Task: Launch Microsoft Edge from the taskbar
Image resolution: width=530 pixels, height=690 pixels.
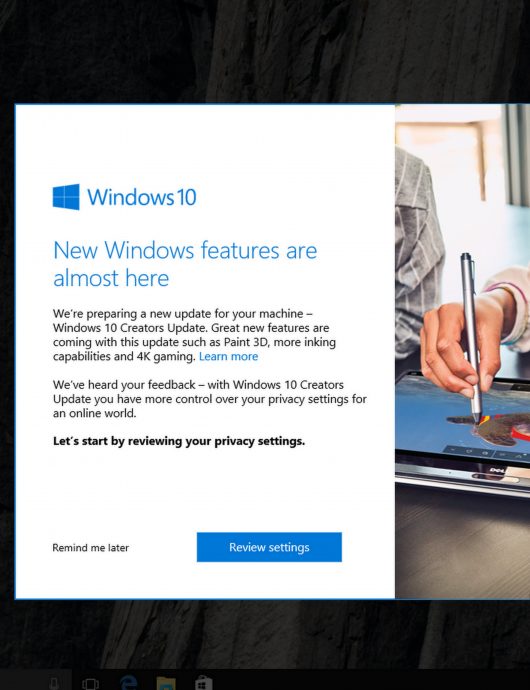Action: [129, 683]
